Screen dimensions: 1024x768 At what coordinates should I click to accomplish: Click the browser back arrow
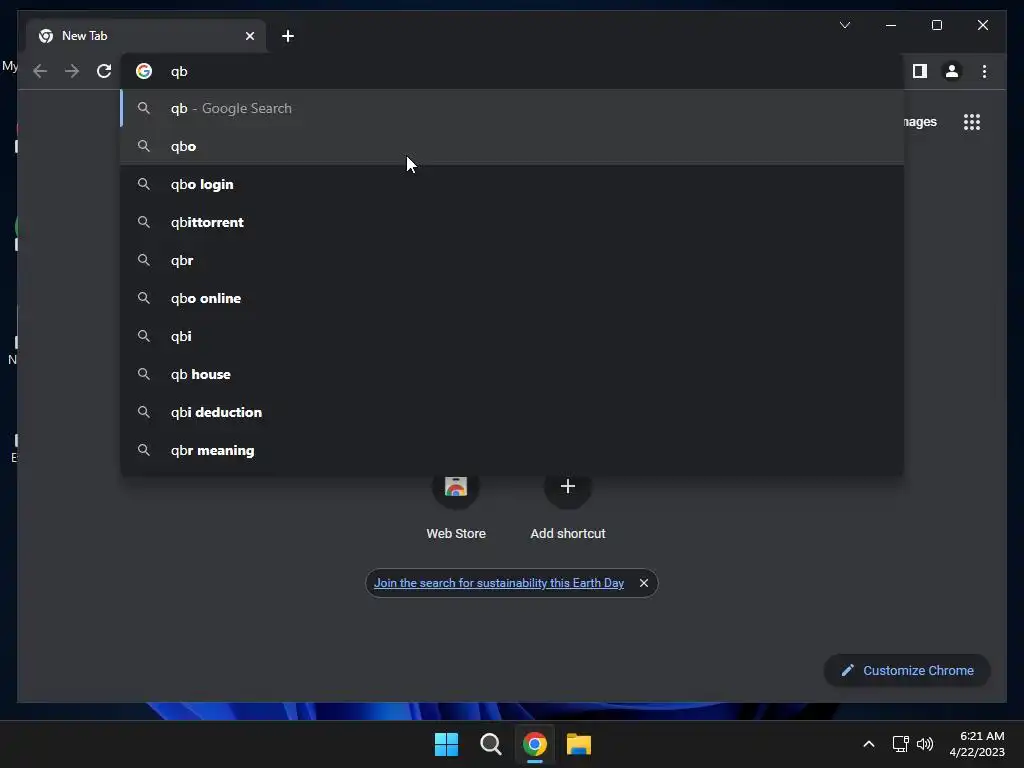40,71
